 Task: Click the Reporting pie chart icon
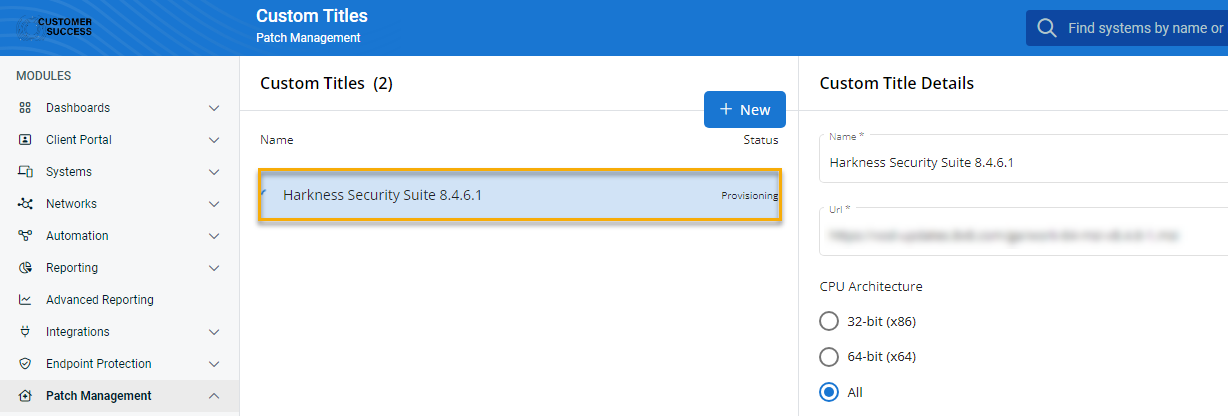click(x=26, y=268)
